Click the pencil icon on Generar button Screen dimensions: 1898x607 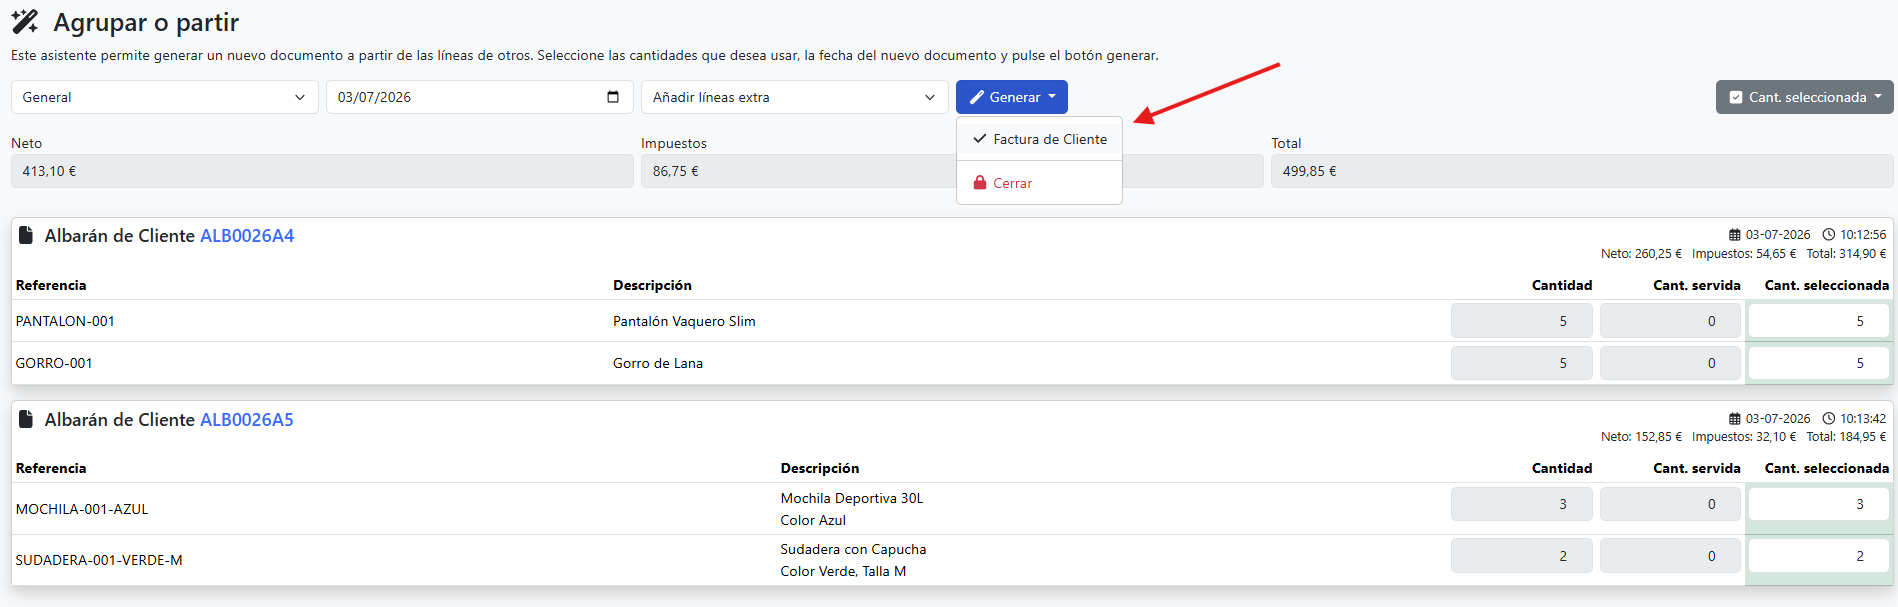click(977, 97)
